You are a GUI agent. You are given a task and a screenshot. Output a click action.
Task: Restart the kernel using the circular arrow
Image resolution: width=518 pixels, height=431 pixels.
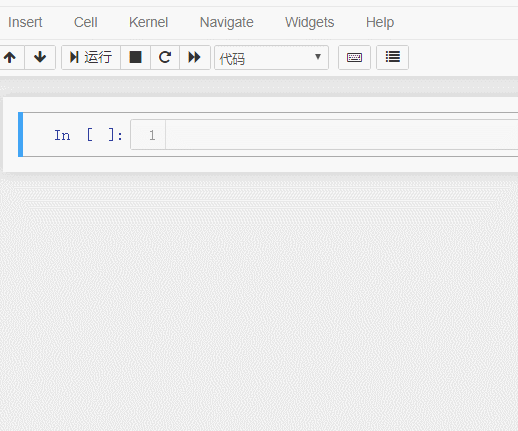(165, 57)
